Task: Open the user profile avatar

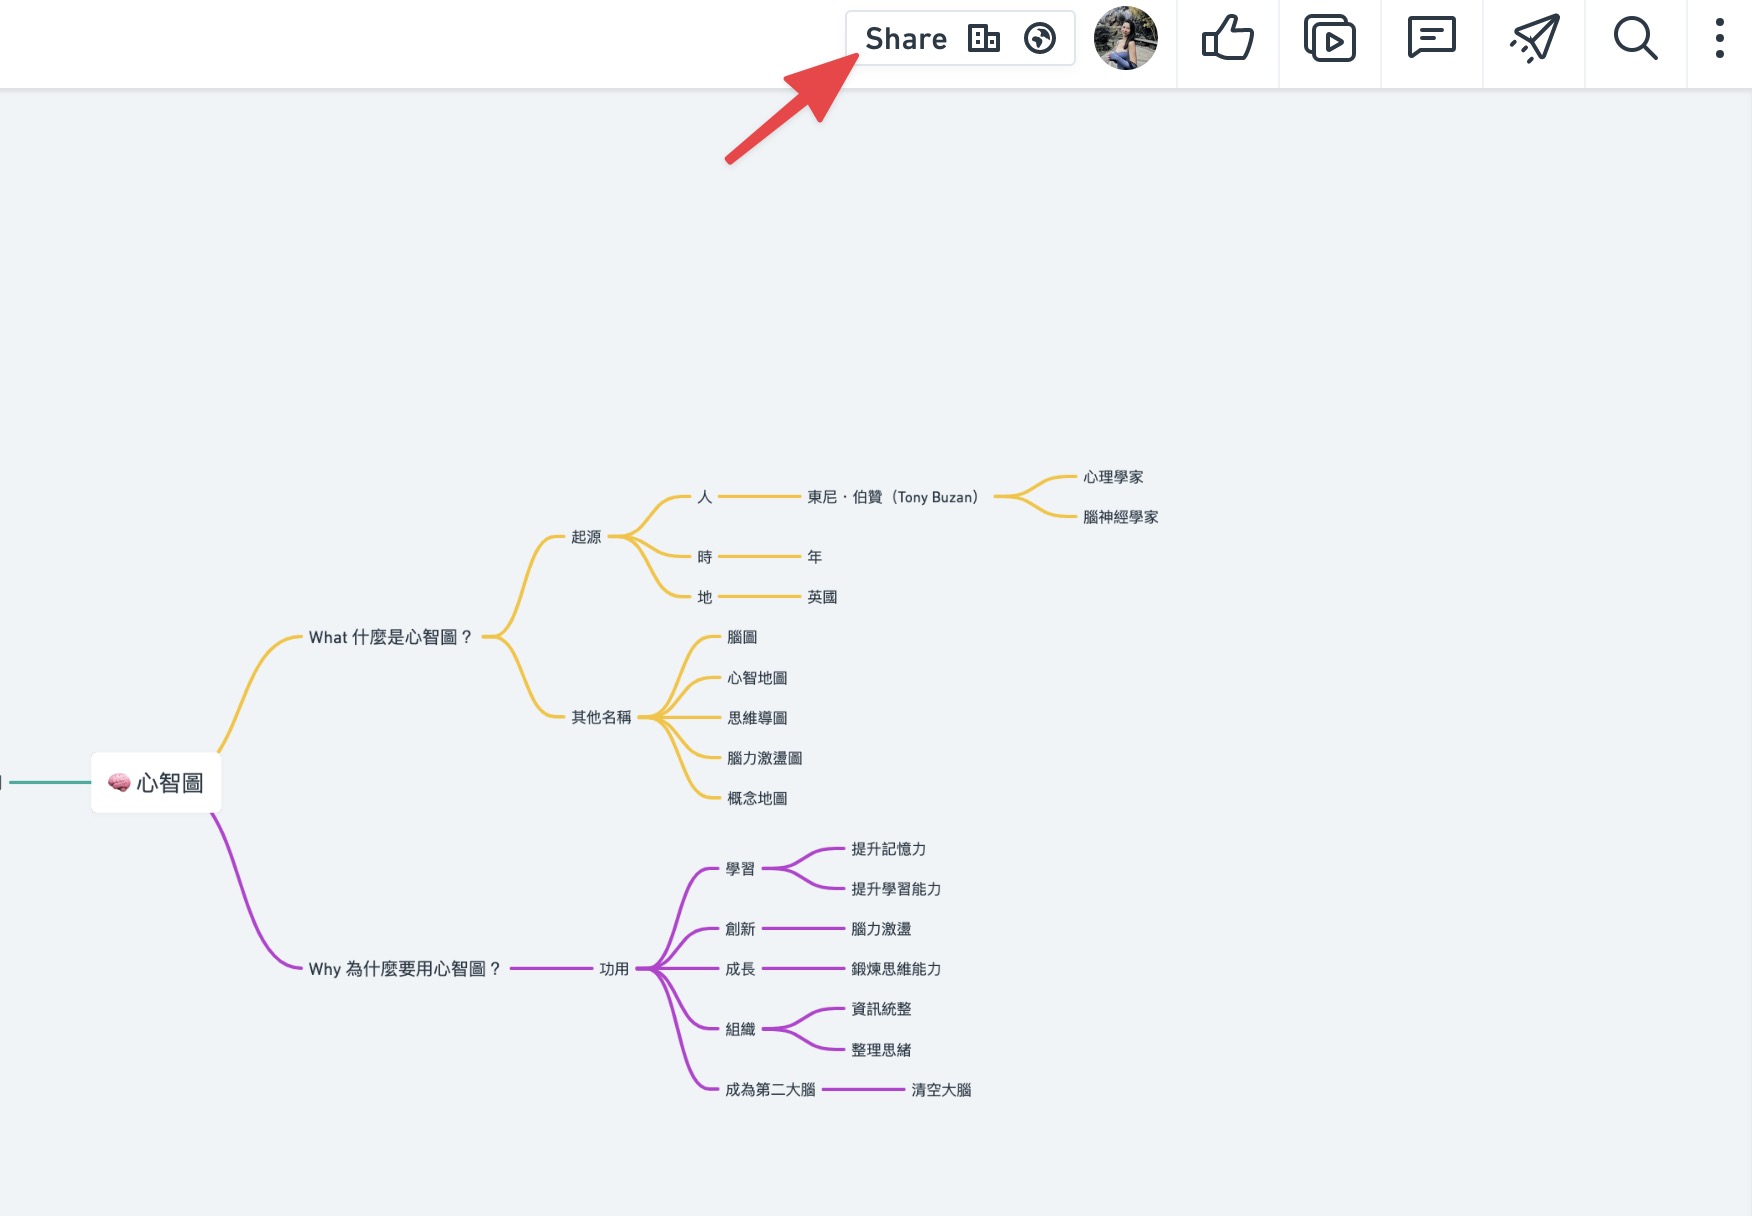Action: click(1126, 38)
